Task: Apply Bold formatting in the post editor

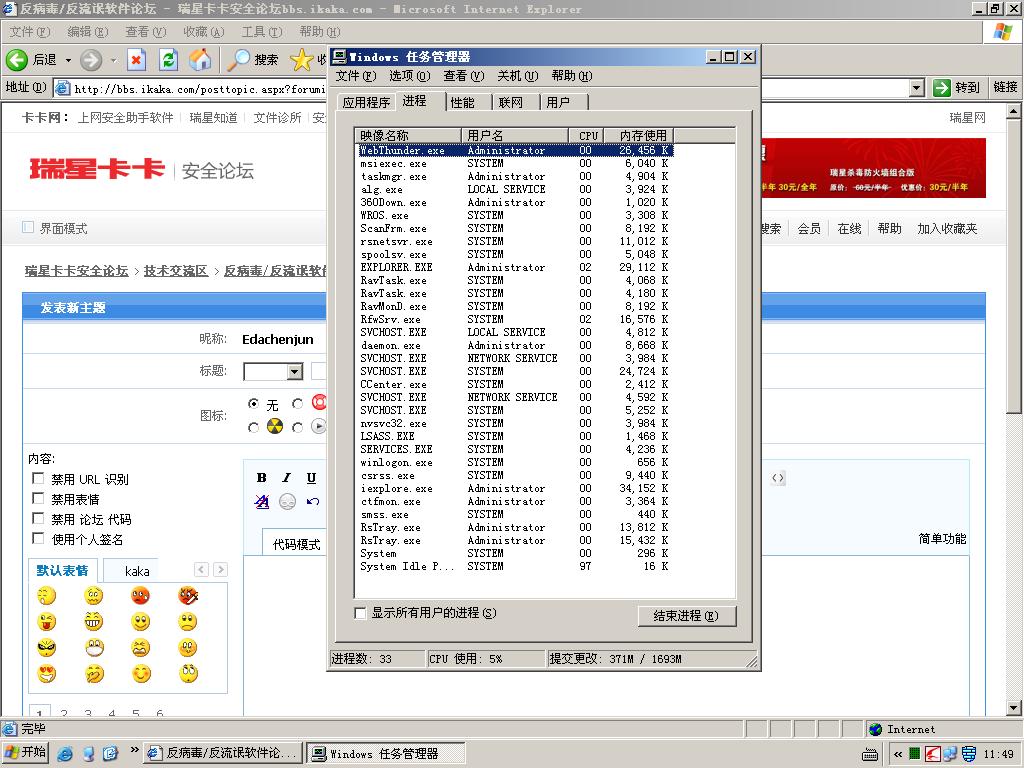Action: (262, 478)
